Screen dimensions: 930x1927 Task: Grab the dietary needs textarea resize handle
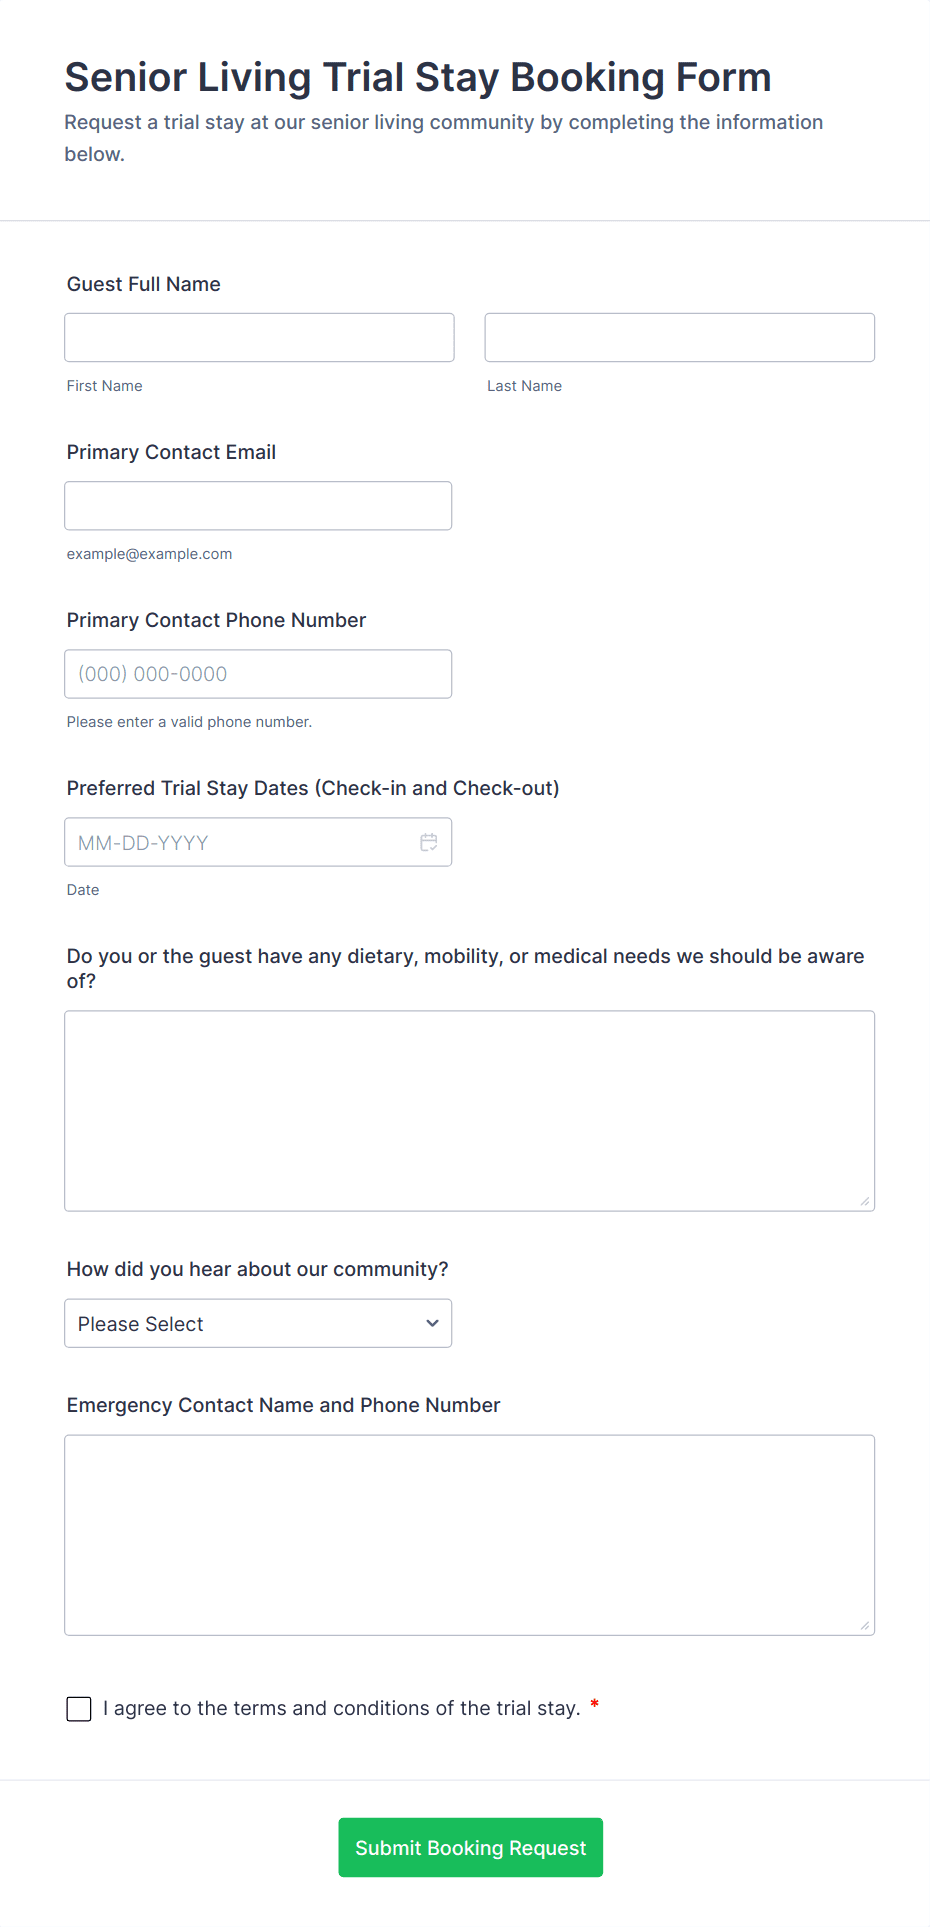(x=865, y=1202)
